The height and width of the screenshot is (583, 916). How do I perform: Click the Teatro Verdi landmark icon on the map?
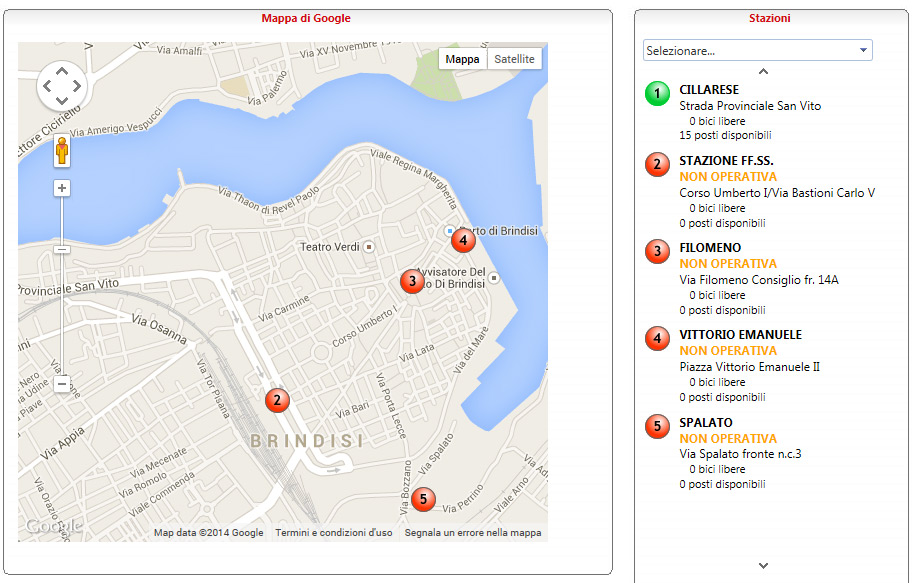[x=369, y=247]
